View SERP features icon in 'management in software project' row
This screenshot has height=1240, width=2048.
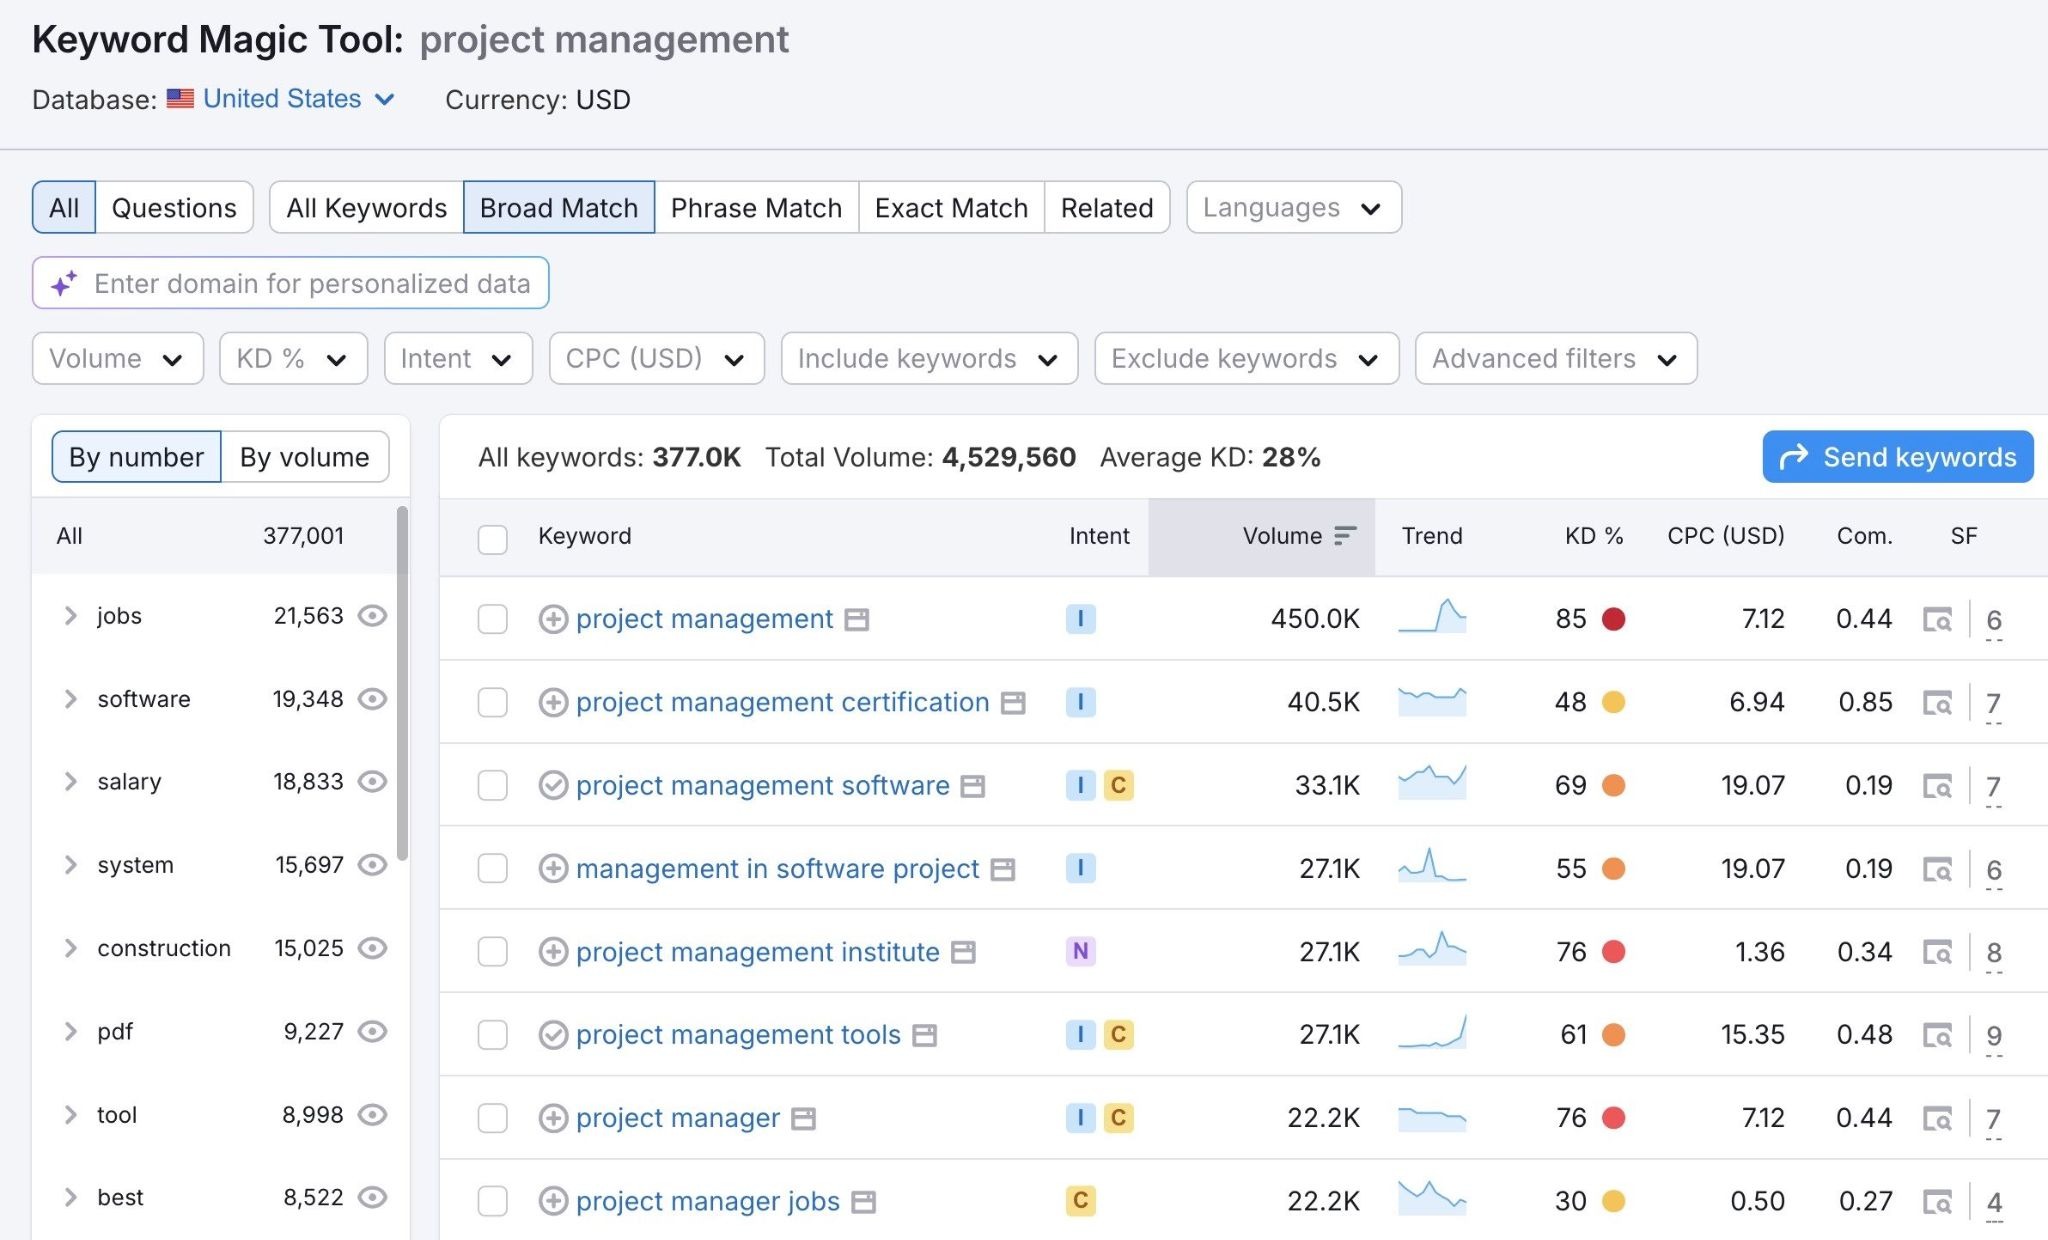click(x=1937, y=869)
